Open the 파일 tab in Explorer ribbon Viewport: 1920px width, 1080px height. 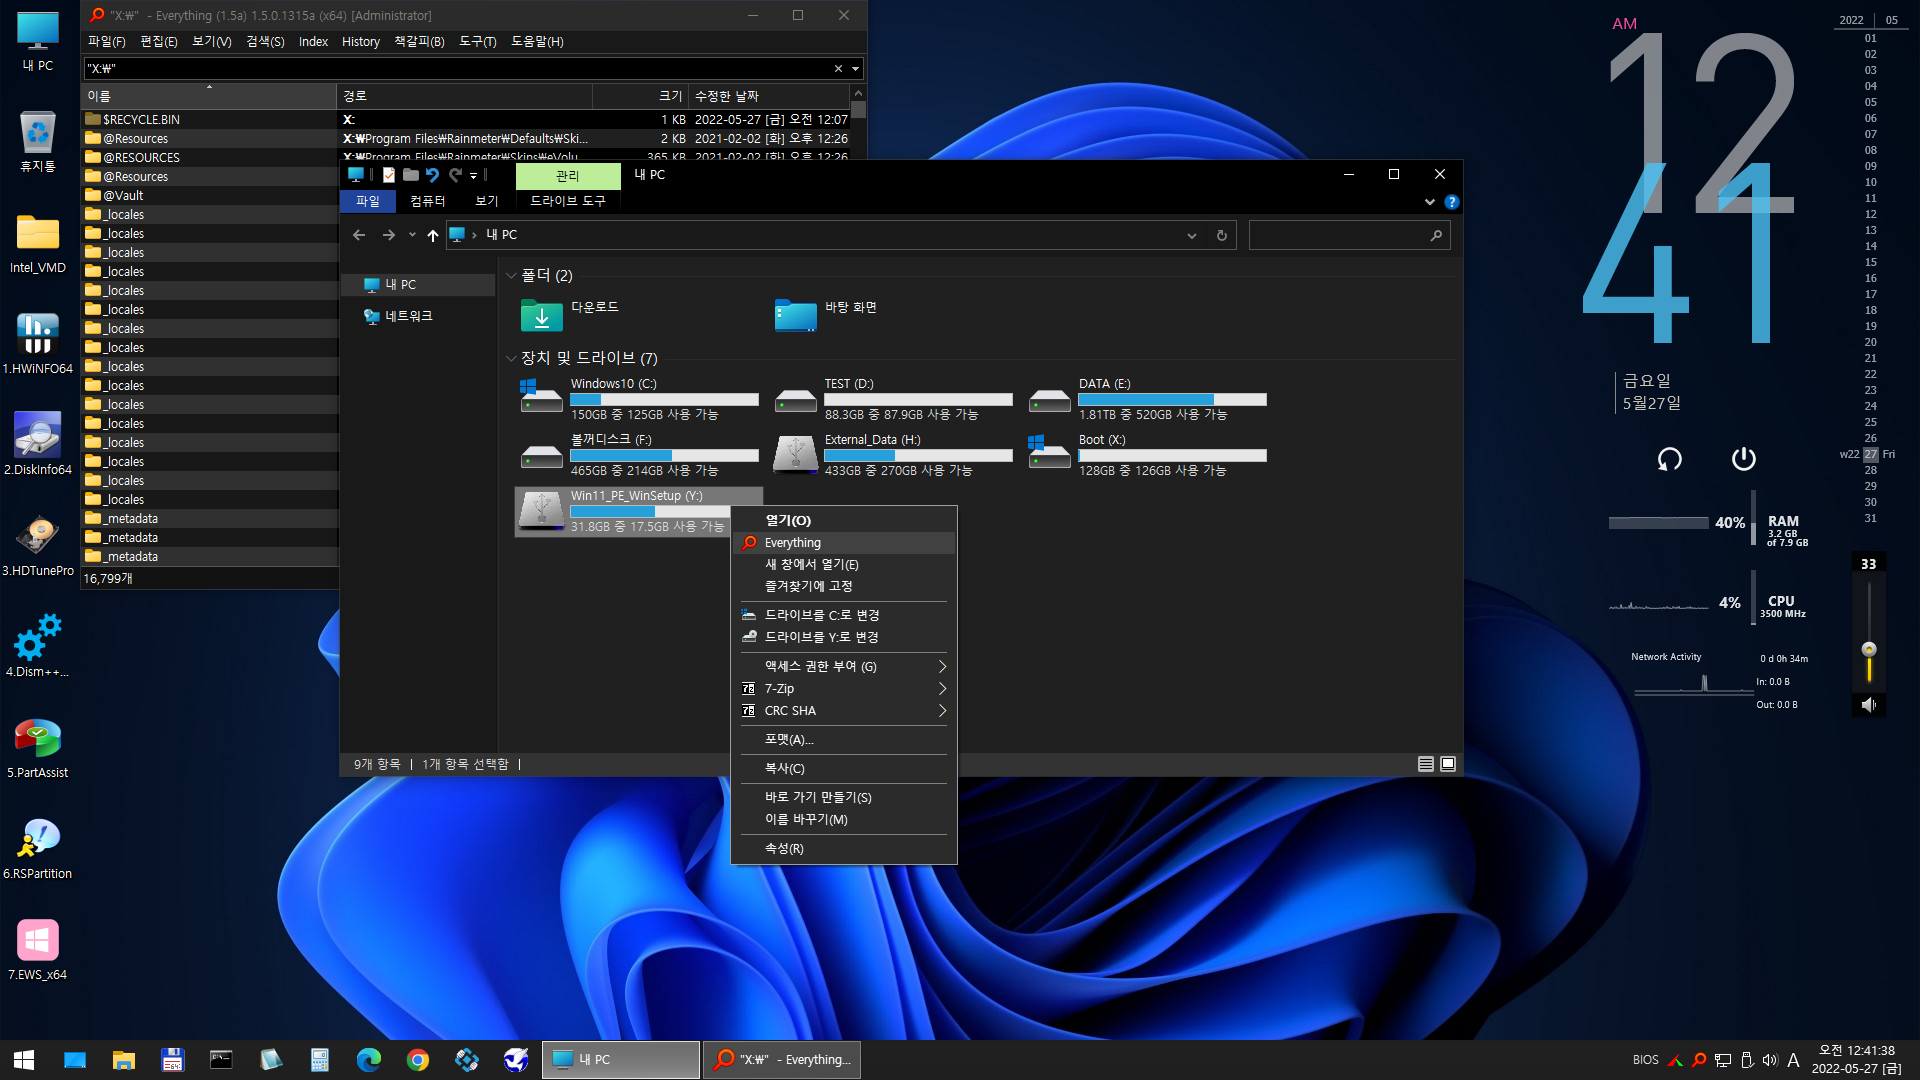coord(368,202)
